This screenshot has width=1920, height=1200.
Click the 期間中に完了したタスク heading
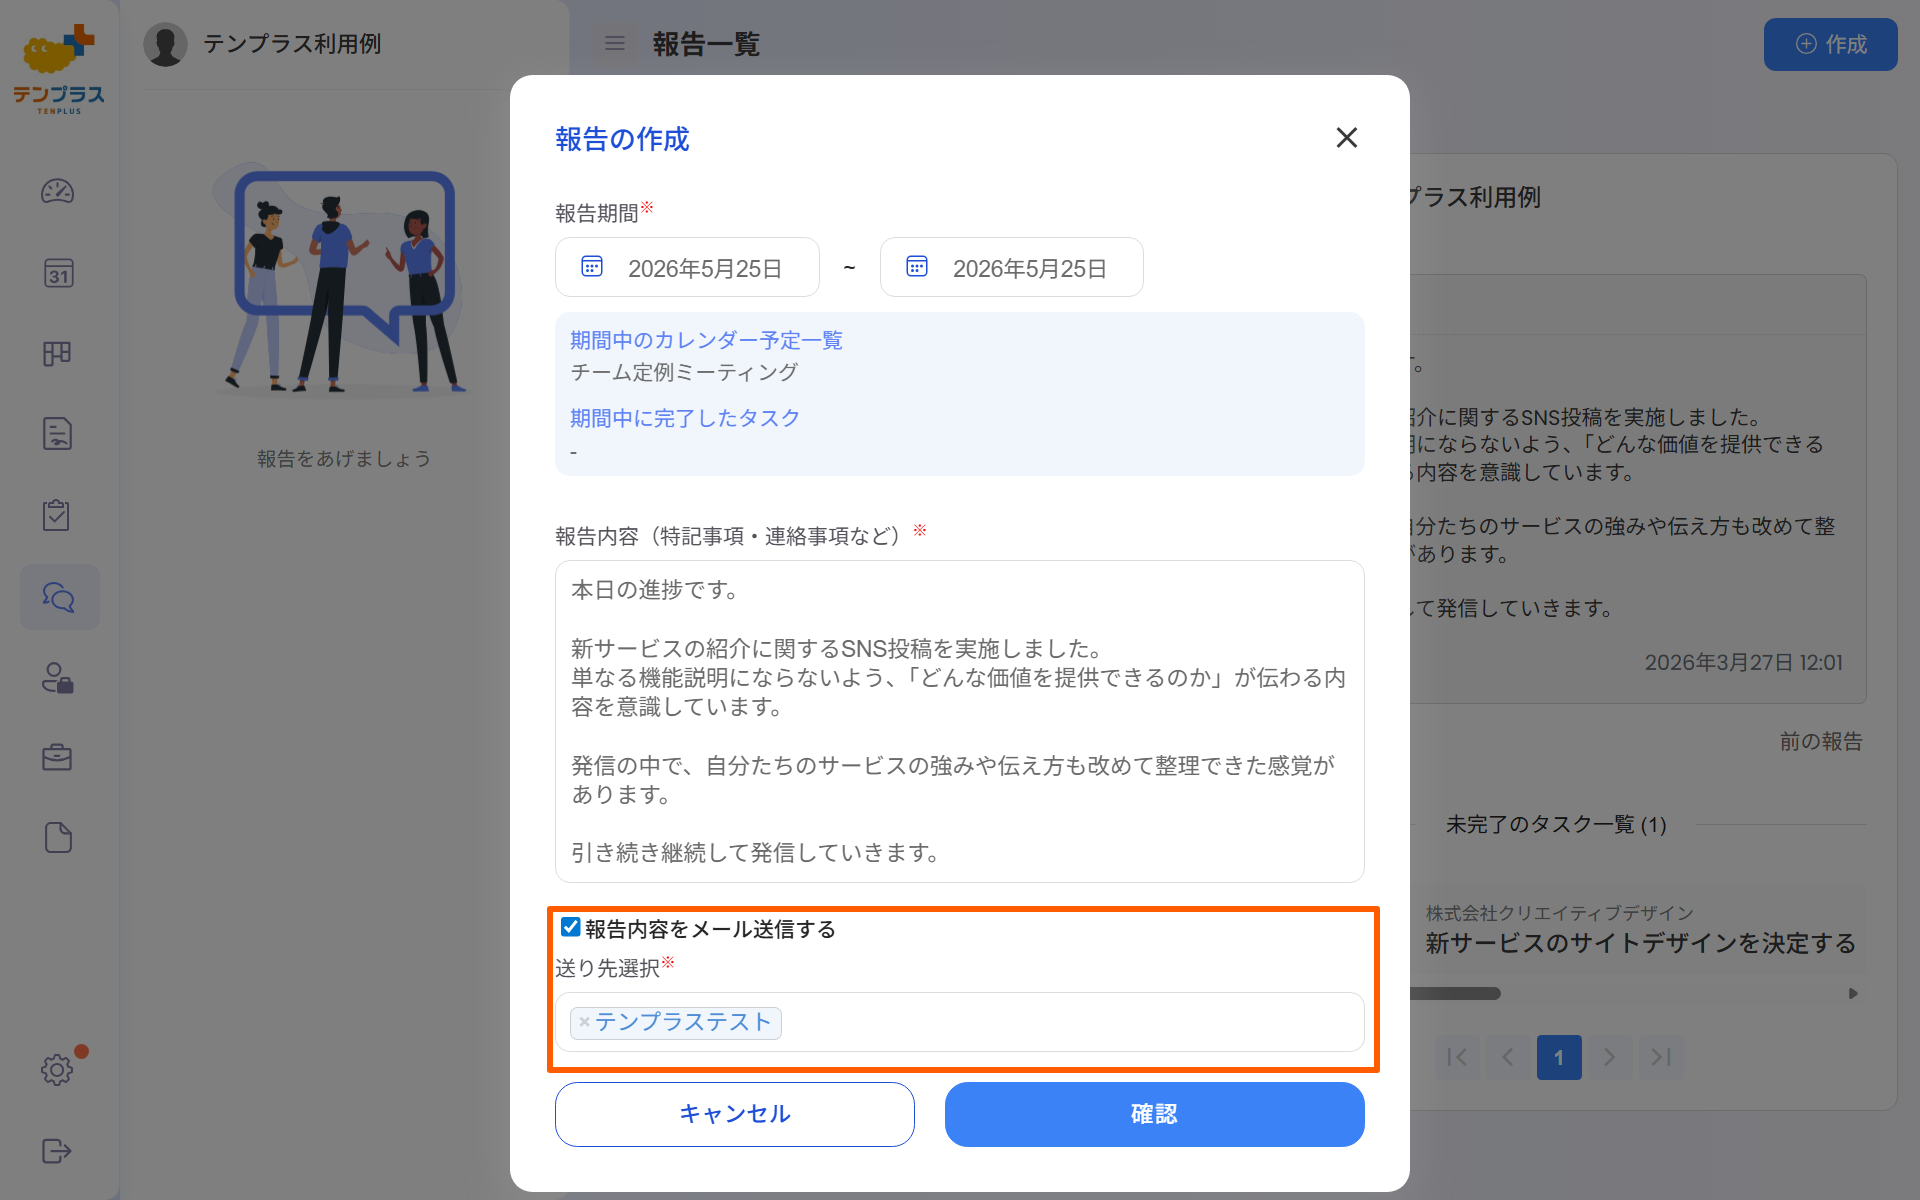click(x=685, y=418)
